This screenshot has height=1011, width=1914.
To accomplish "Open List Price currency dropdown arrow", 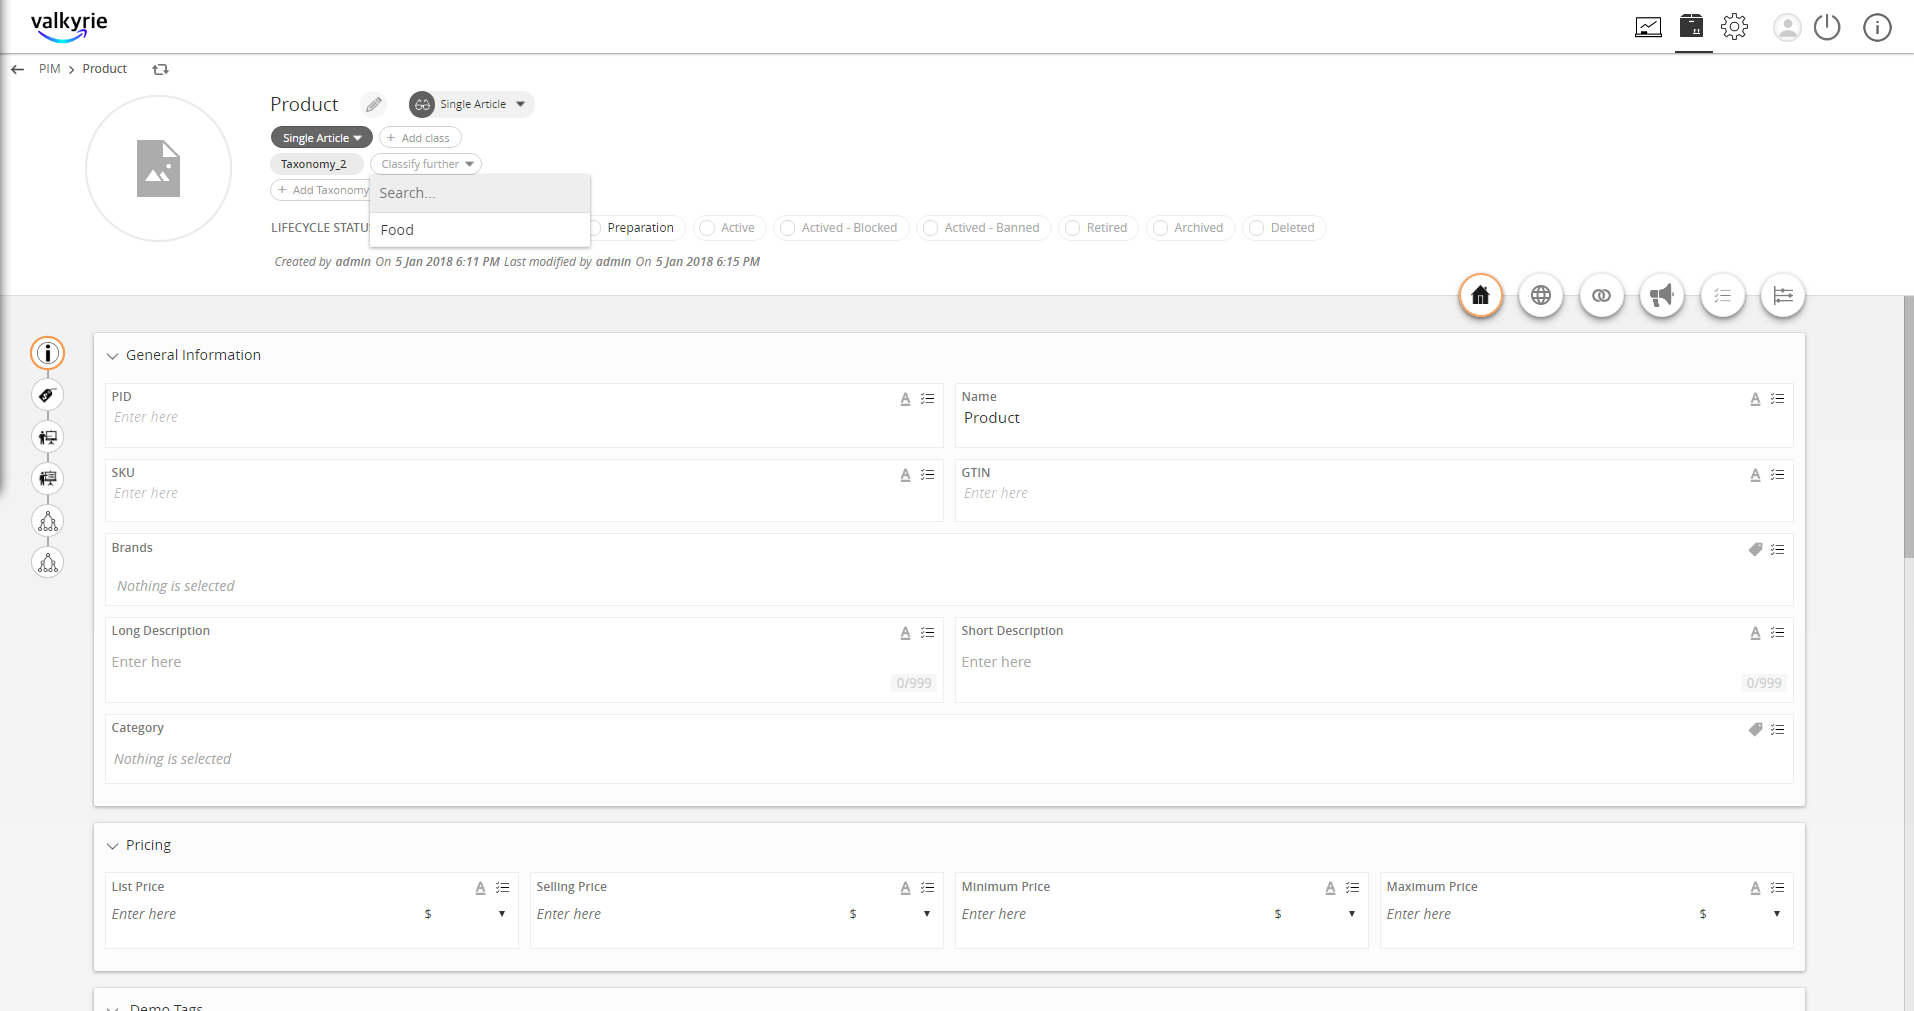I will coord(502,914).
